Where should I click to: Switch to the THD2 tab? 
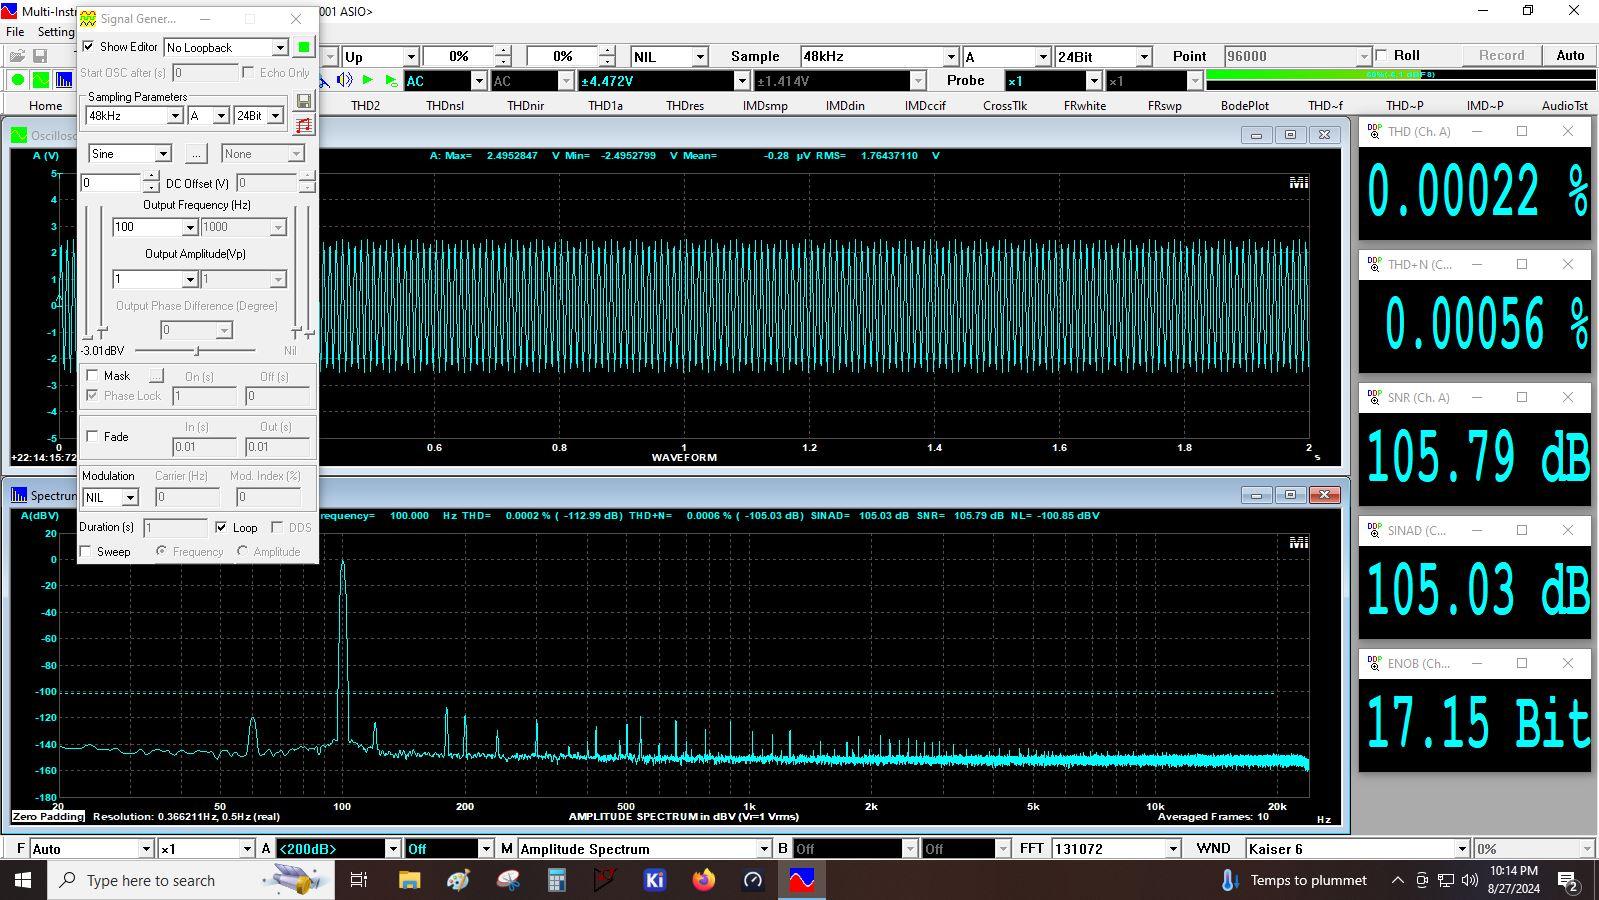[x=365, y=105]
